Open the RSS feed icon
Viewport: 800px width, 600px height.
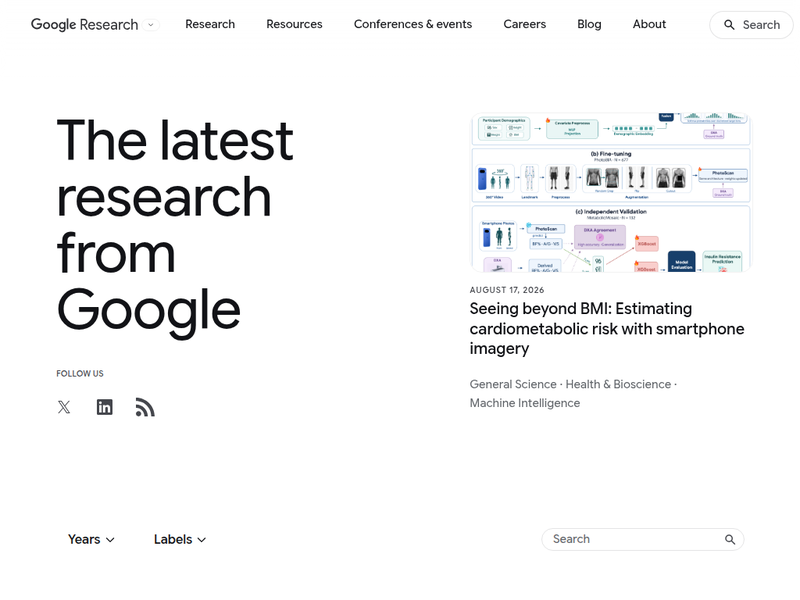(x=145, y=407)
